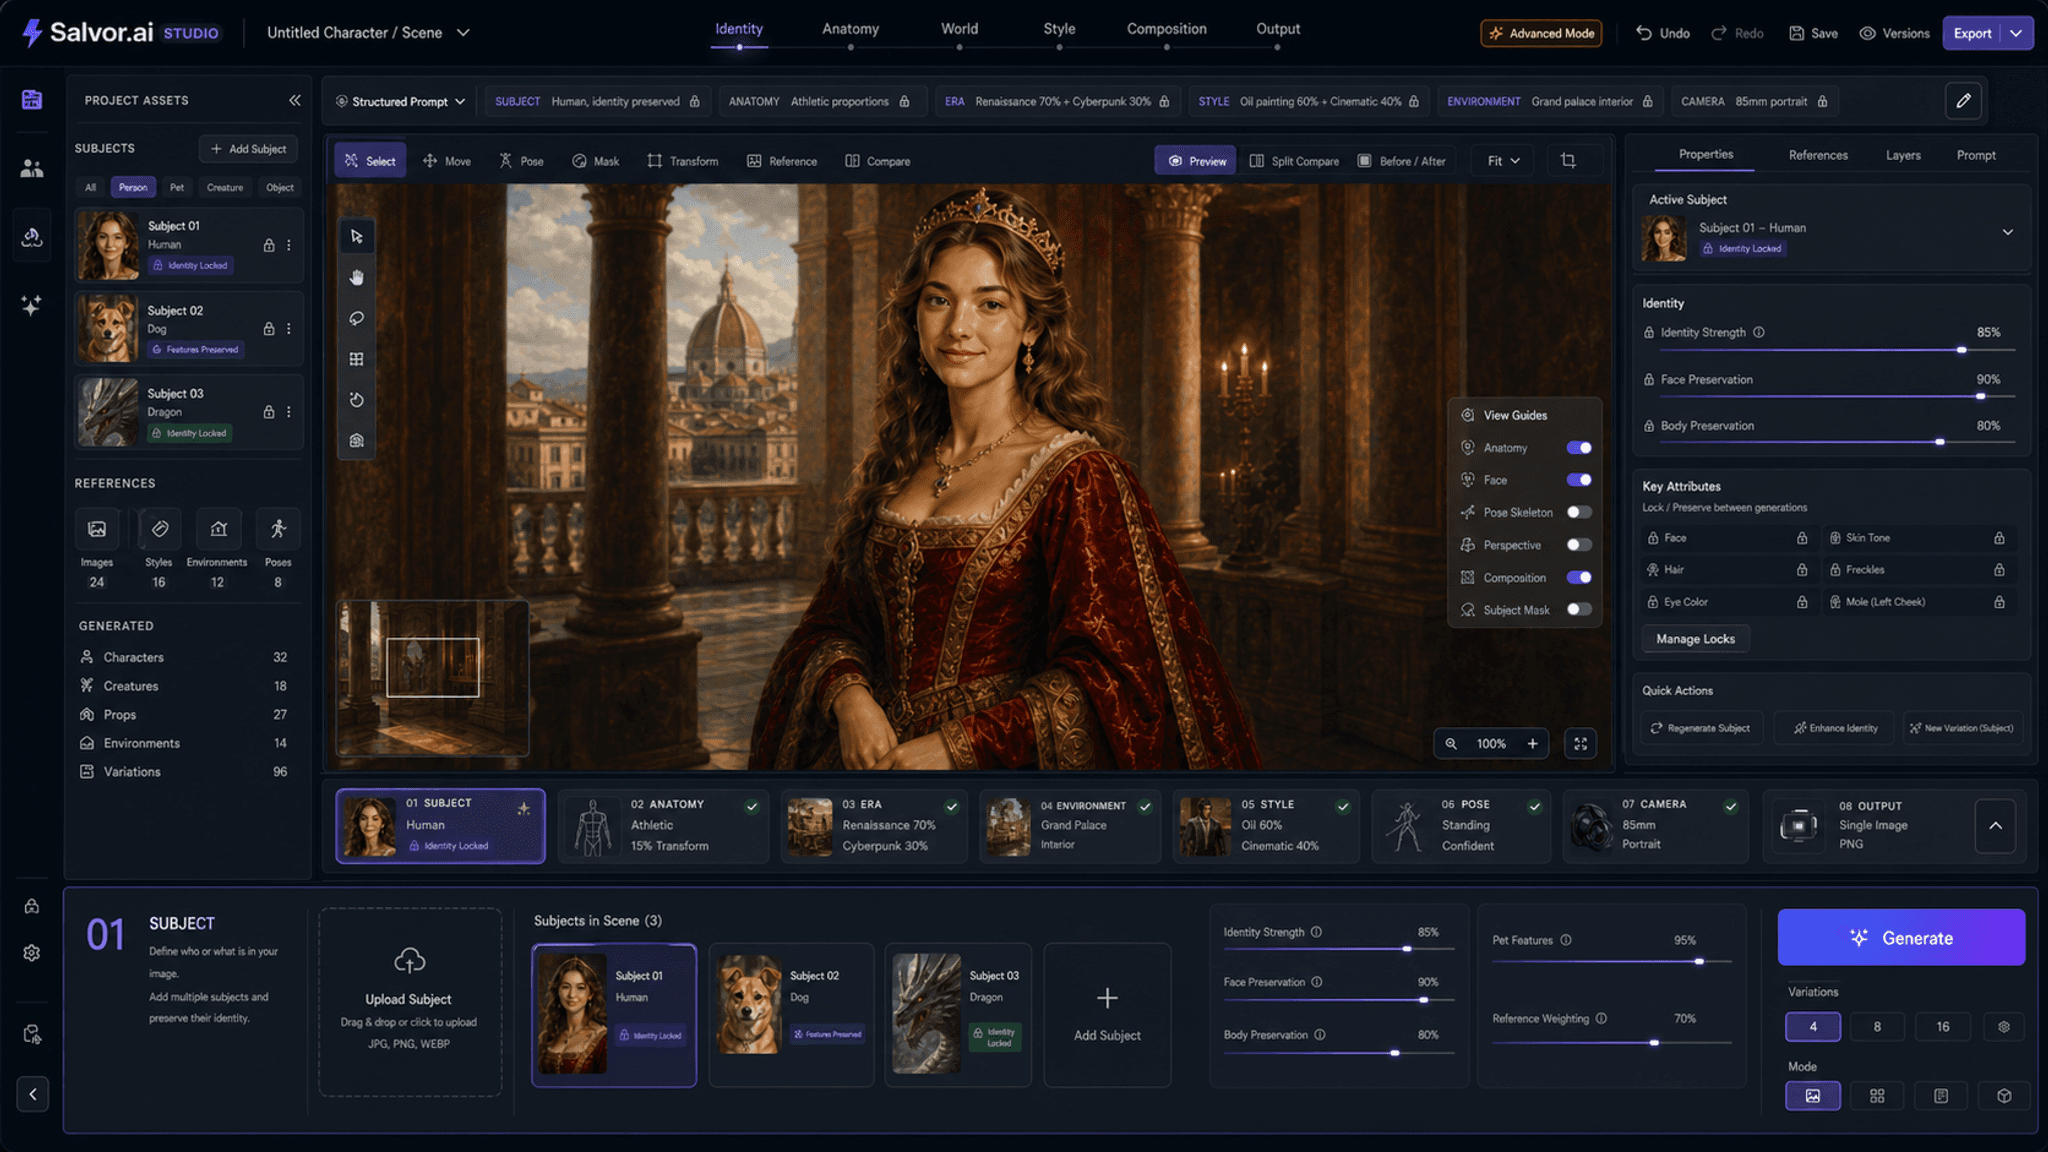Select the 02 Anatomy pipeline card

[663, 826]
